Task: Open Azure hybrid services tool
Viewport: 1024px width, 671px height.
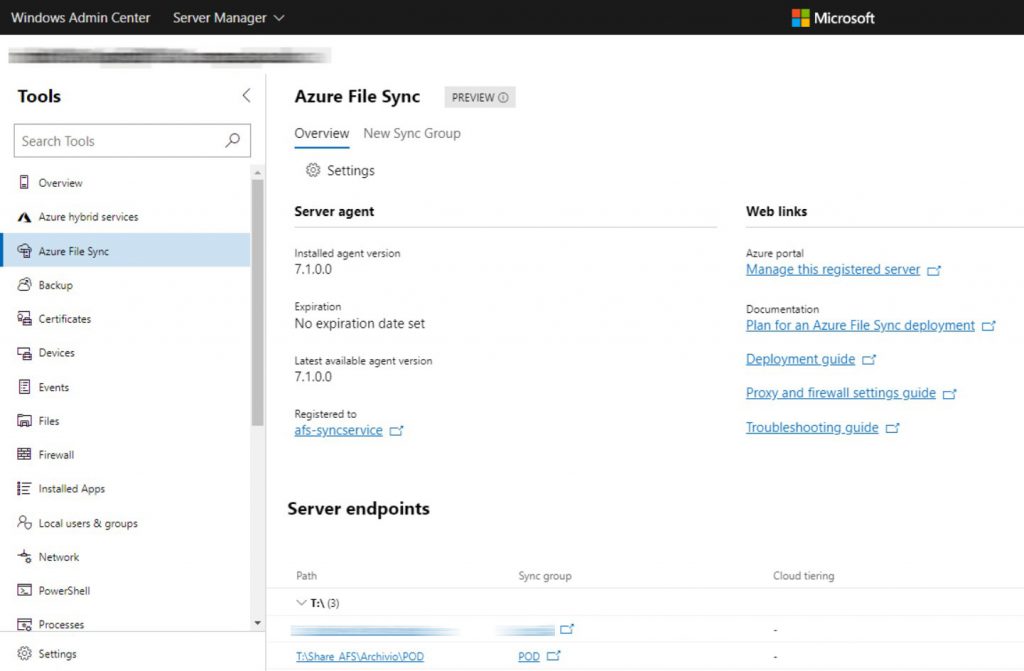Action: 88,217
